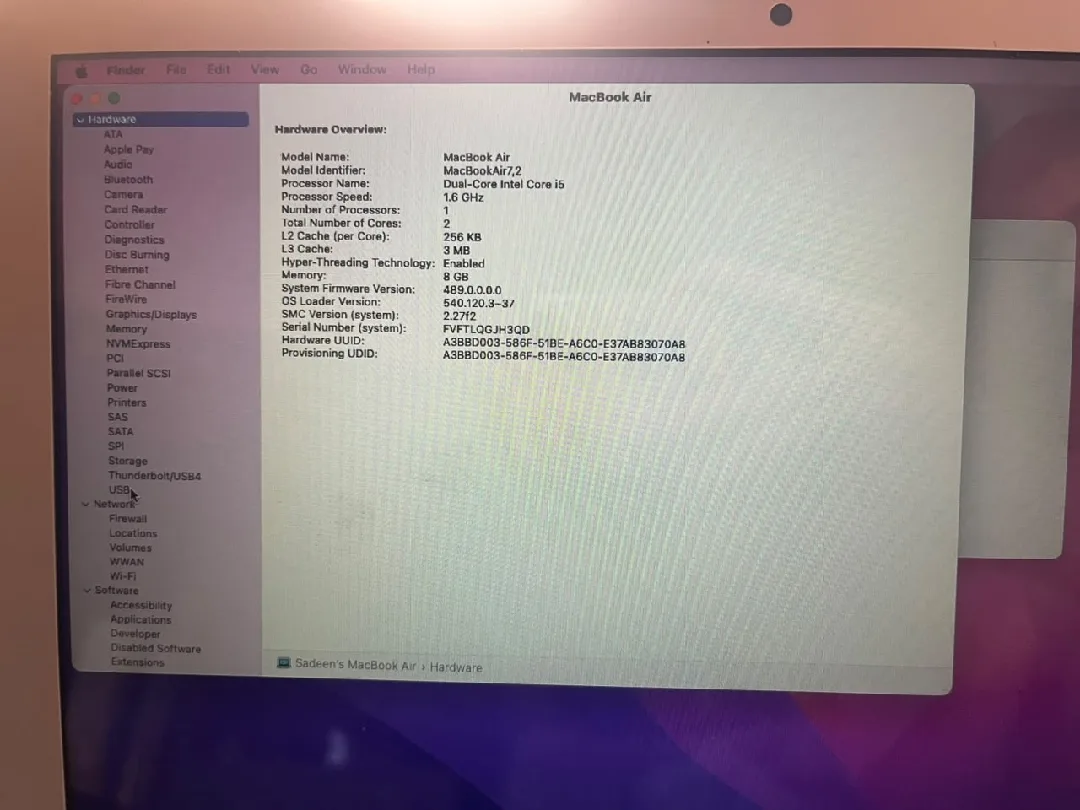Viewport: 1080px width, 810px height.
Task: Click the Model Identifier value MacBookAir7,2
Action: tap(482, 171)
